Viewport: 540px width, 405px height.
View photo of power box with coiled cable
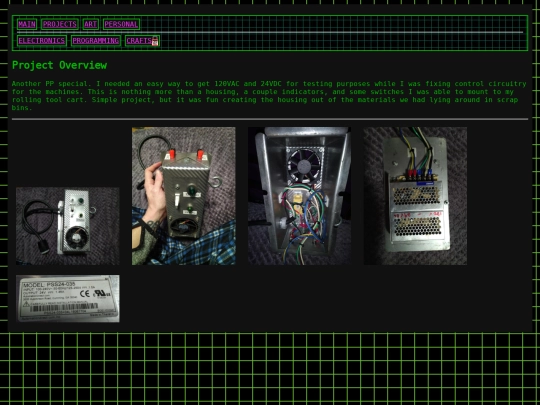(x=68, y=226)
